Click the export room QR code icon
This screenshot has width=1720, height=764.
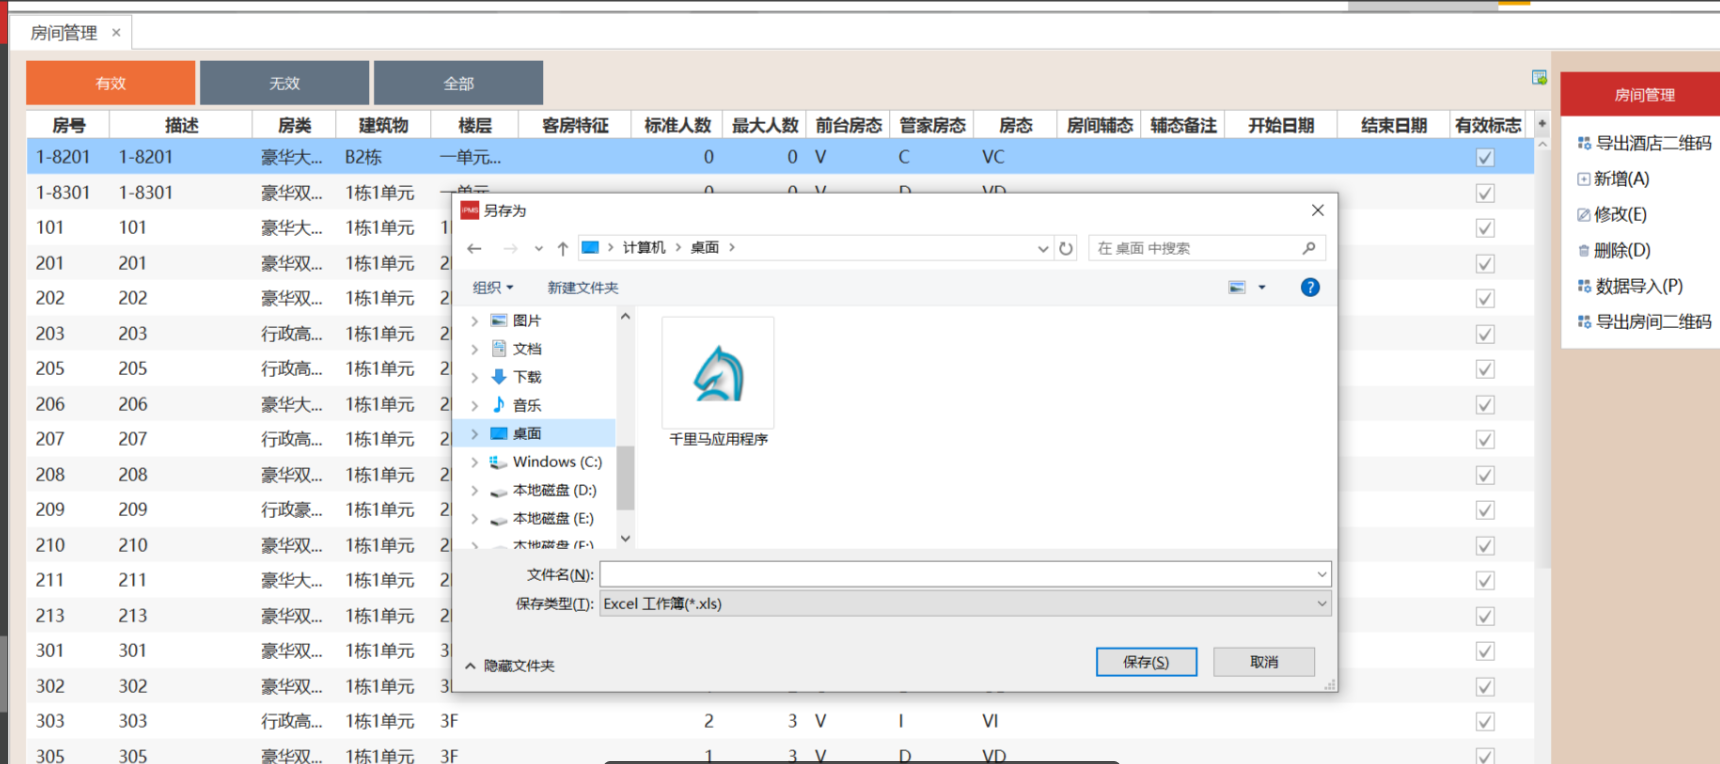(1584, 322)
